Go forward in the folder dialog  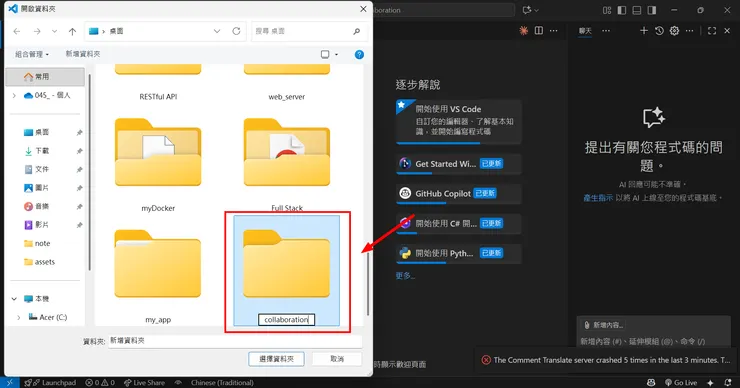[x=37, y=31]
